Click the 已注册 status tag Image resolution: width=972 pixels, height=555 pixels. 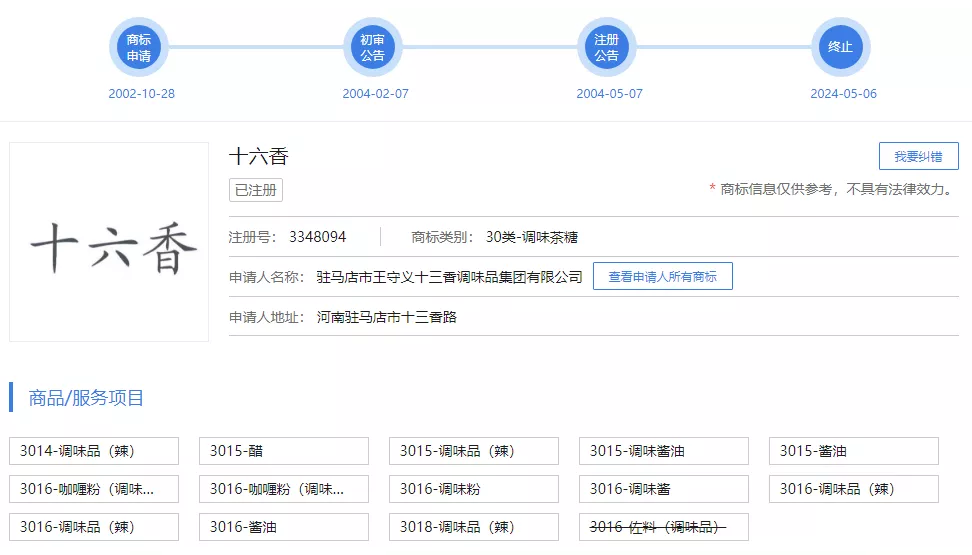(256, 190)
